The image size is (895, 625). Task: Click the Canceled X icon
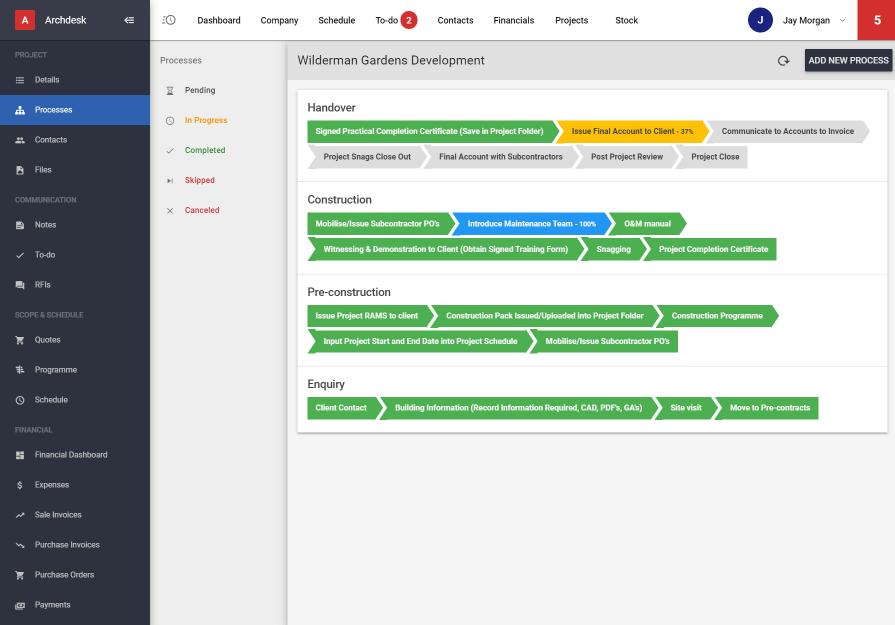pos(170,211)
